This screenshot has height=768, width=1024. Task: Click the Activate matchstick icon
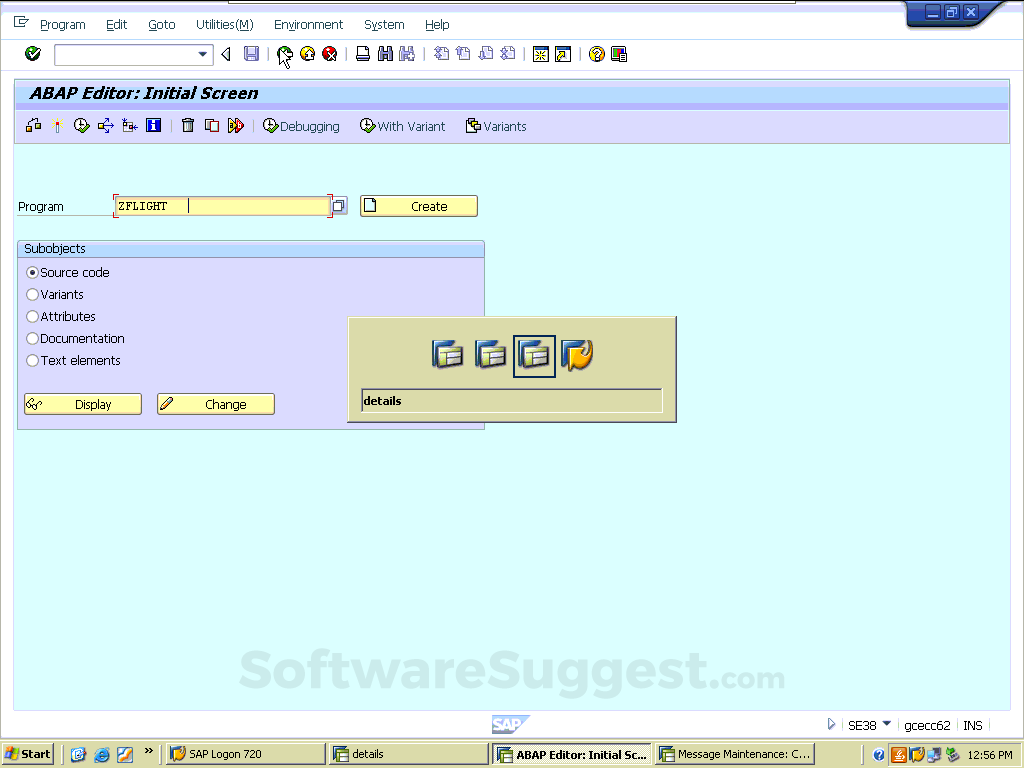(57, 125)
